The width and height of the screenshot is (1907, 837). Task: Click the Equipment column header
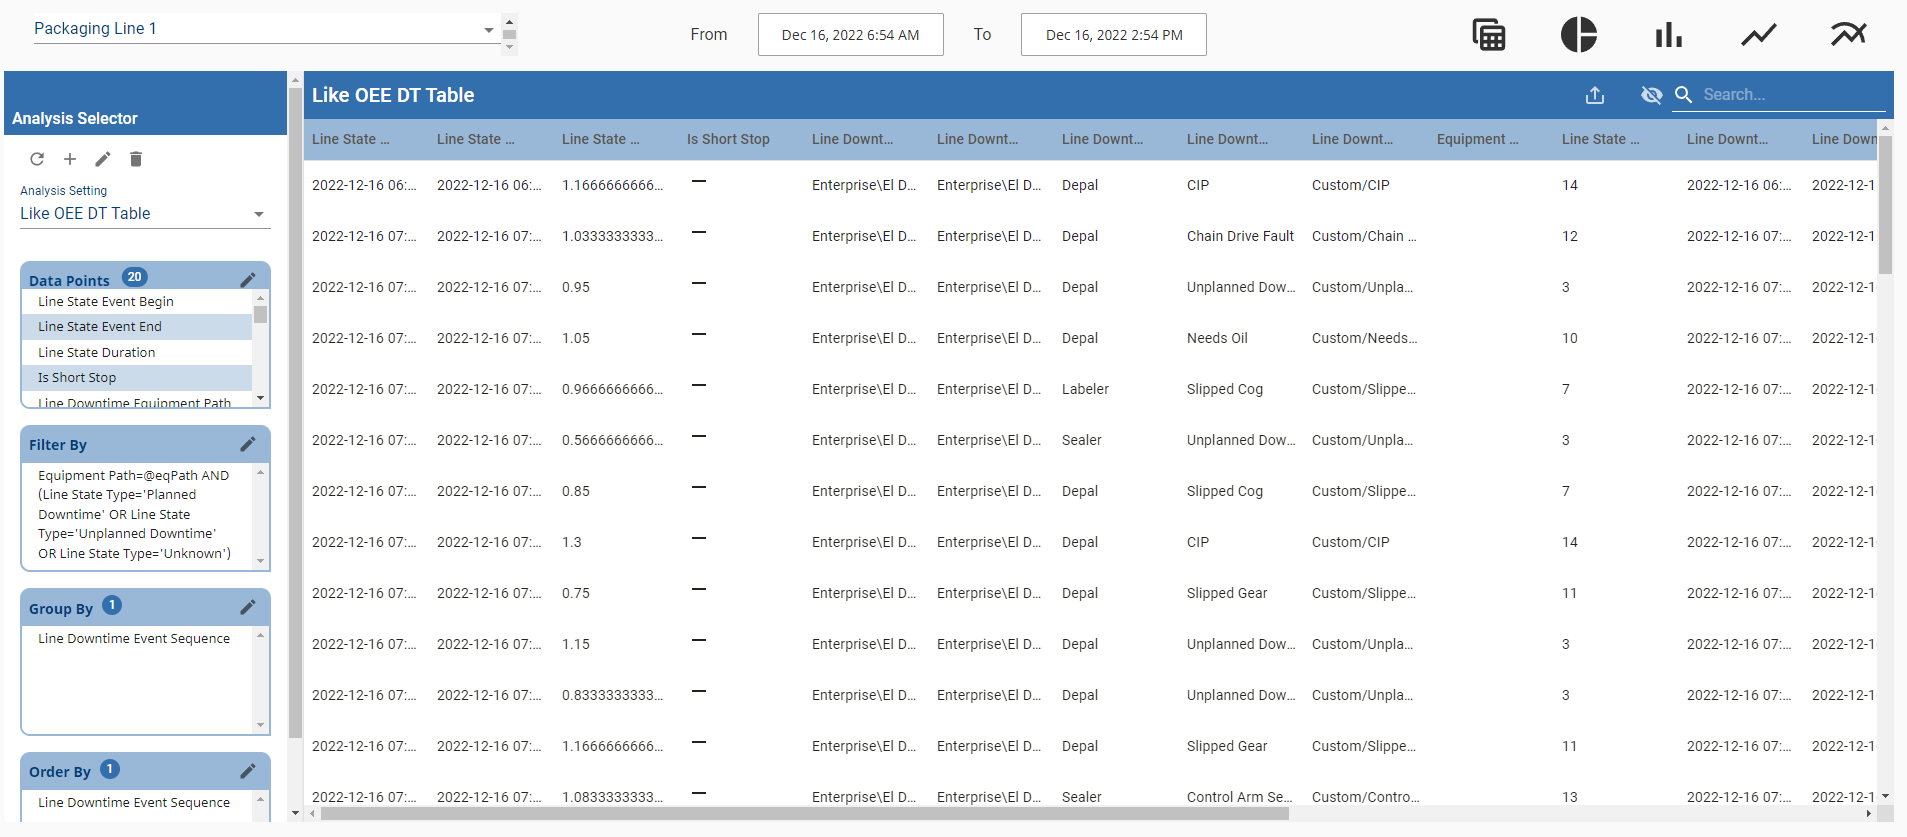(1477, 139)
